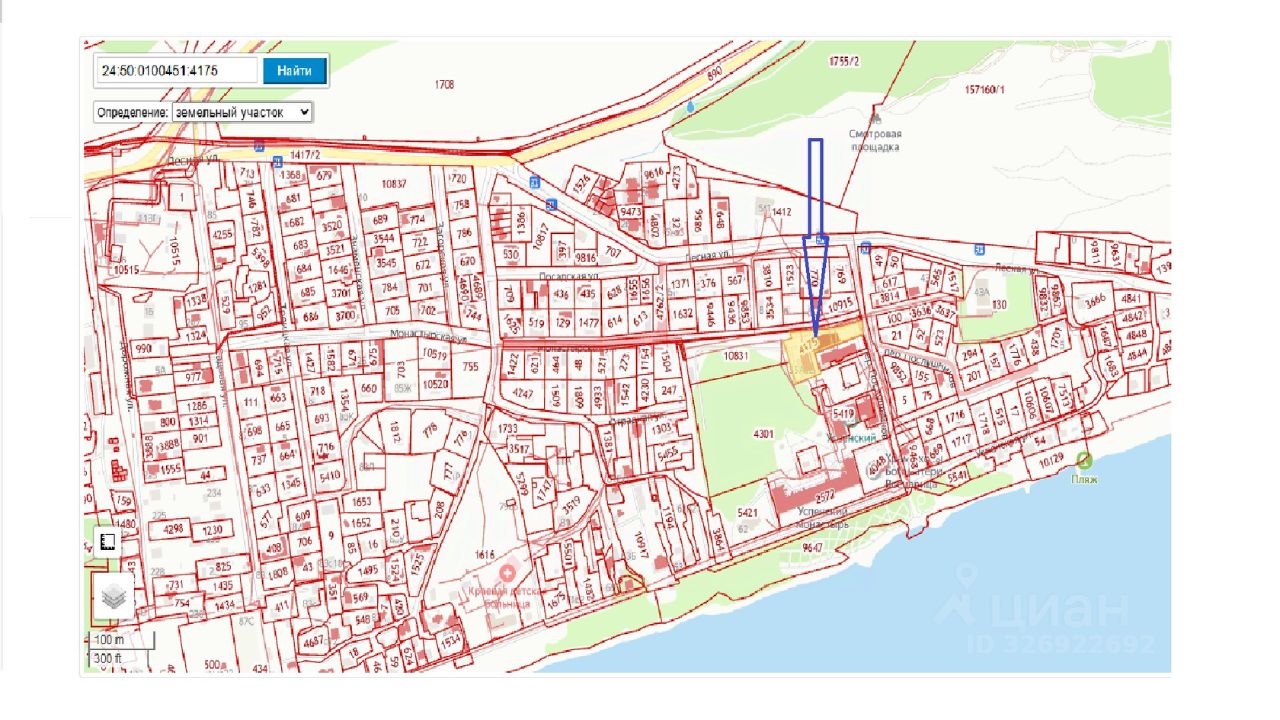Select parcel 10915
This screenshot has width=1280, height=720.
(x=839, y=304)
